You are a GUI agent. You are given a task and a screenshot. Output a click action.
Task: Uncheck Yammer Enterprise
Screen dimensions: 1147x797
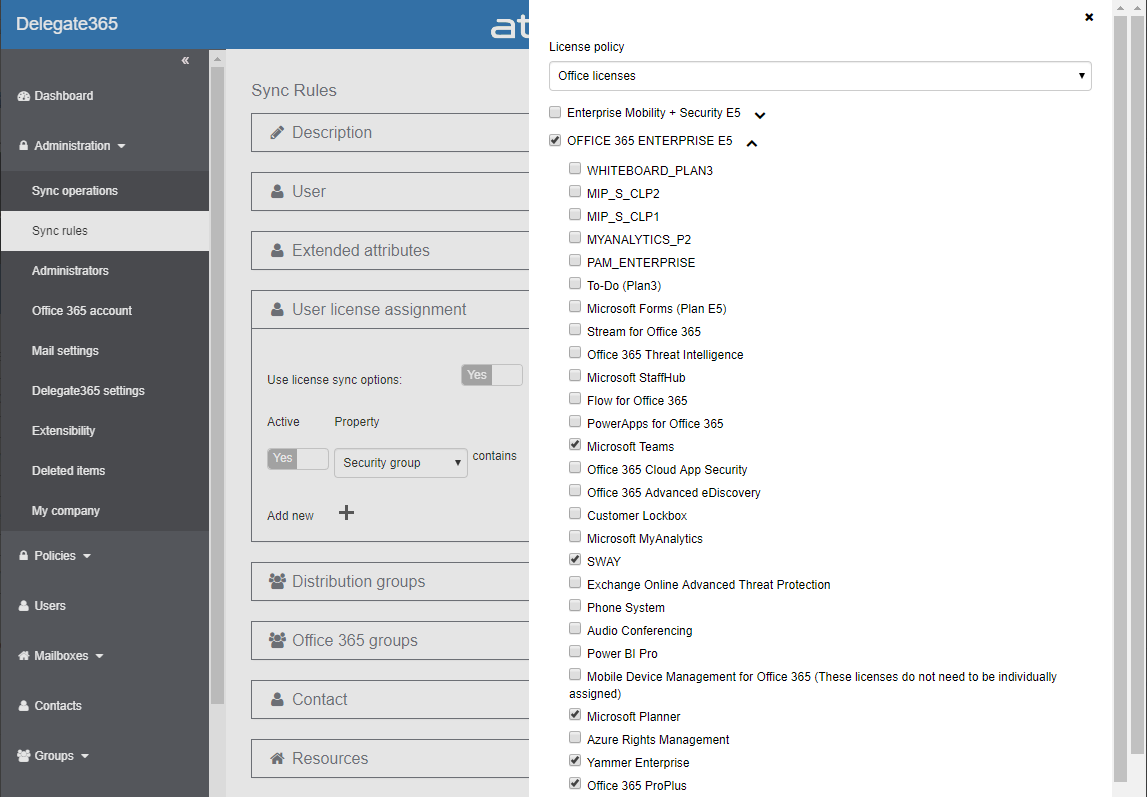tap(575, 760)
